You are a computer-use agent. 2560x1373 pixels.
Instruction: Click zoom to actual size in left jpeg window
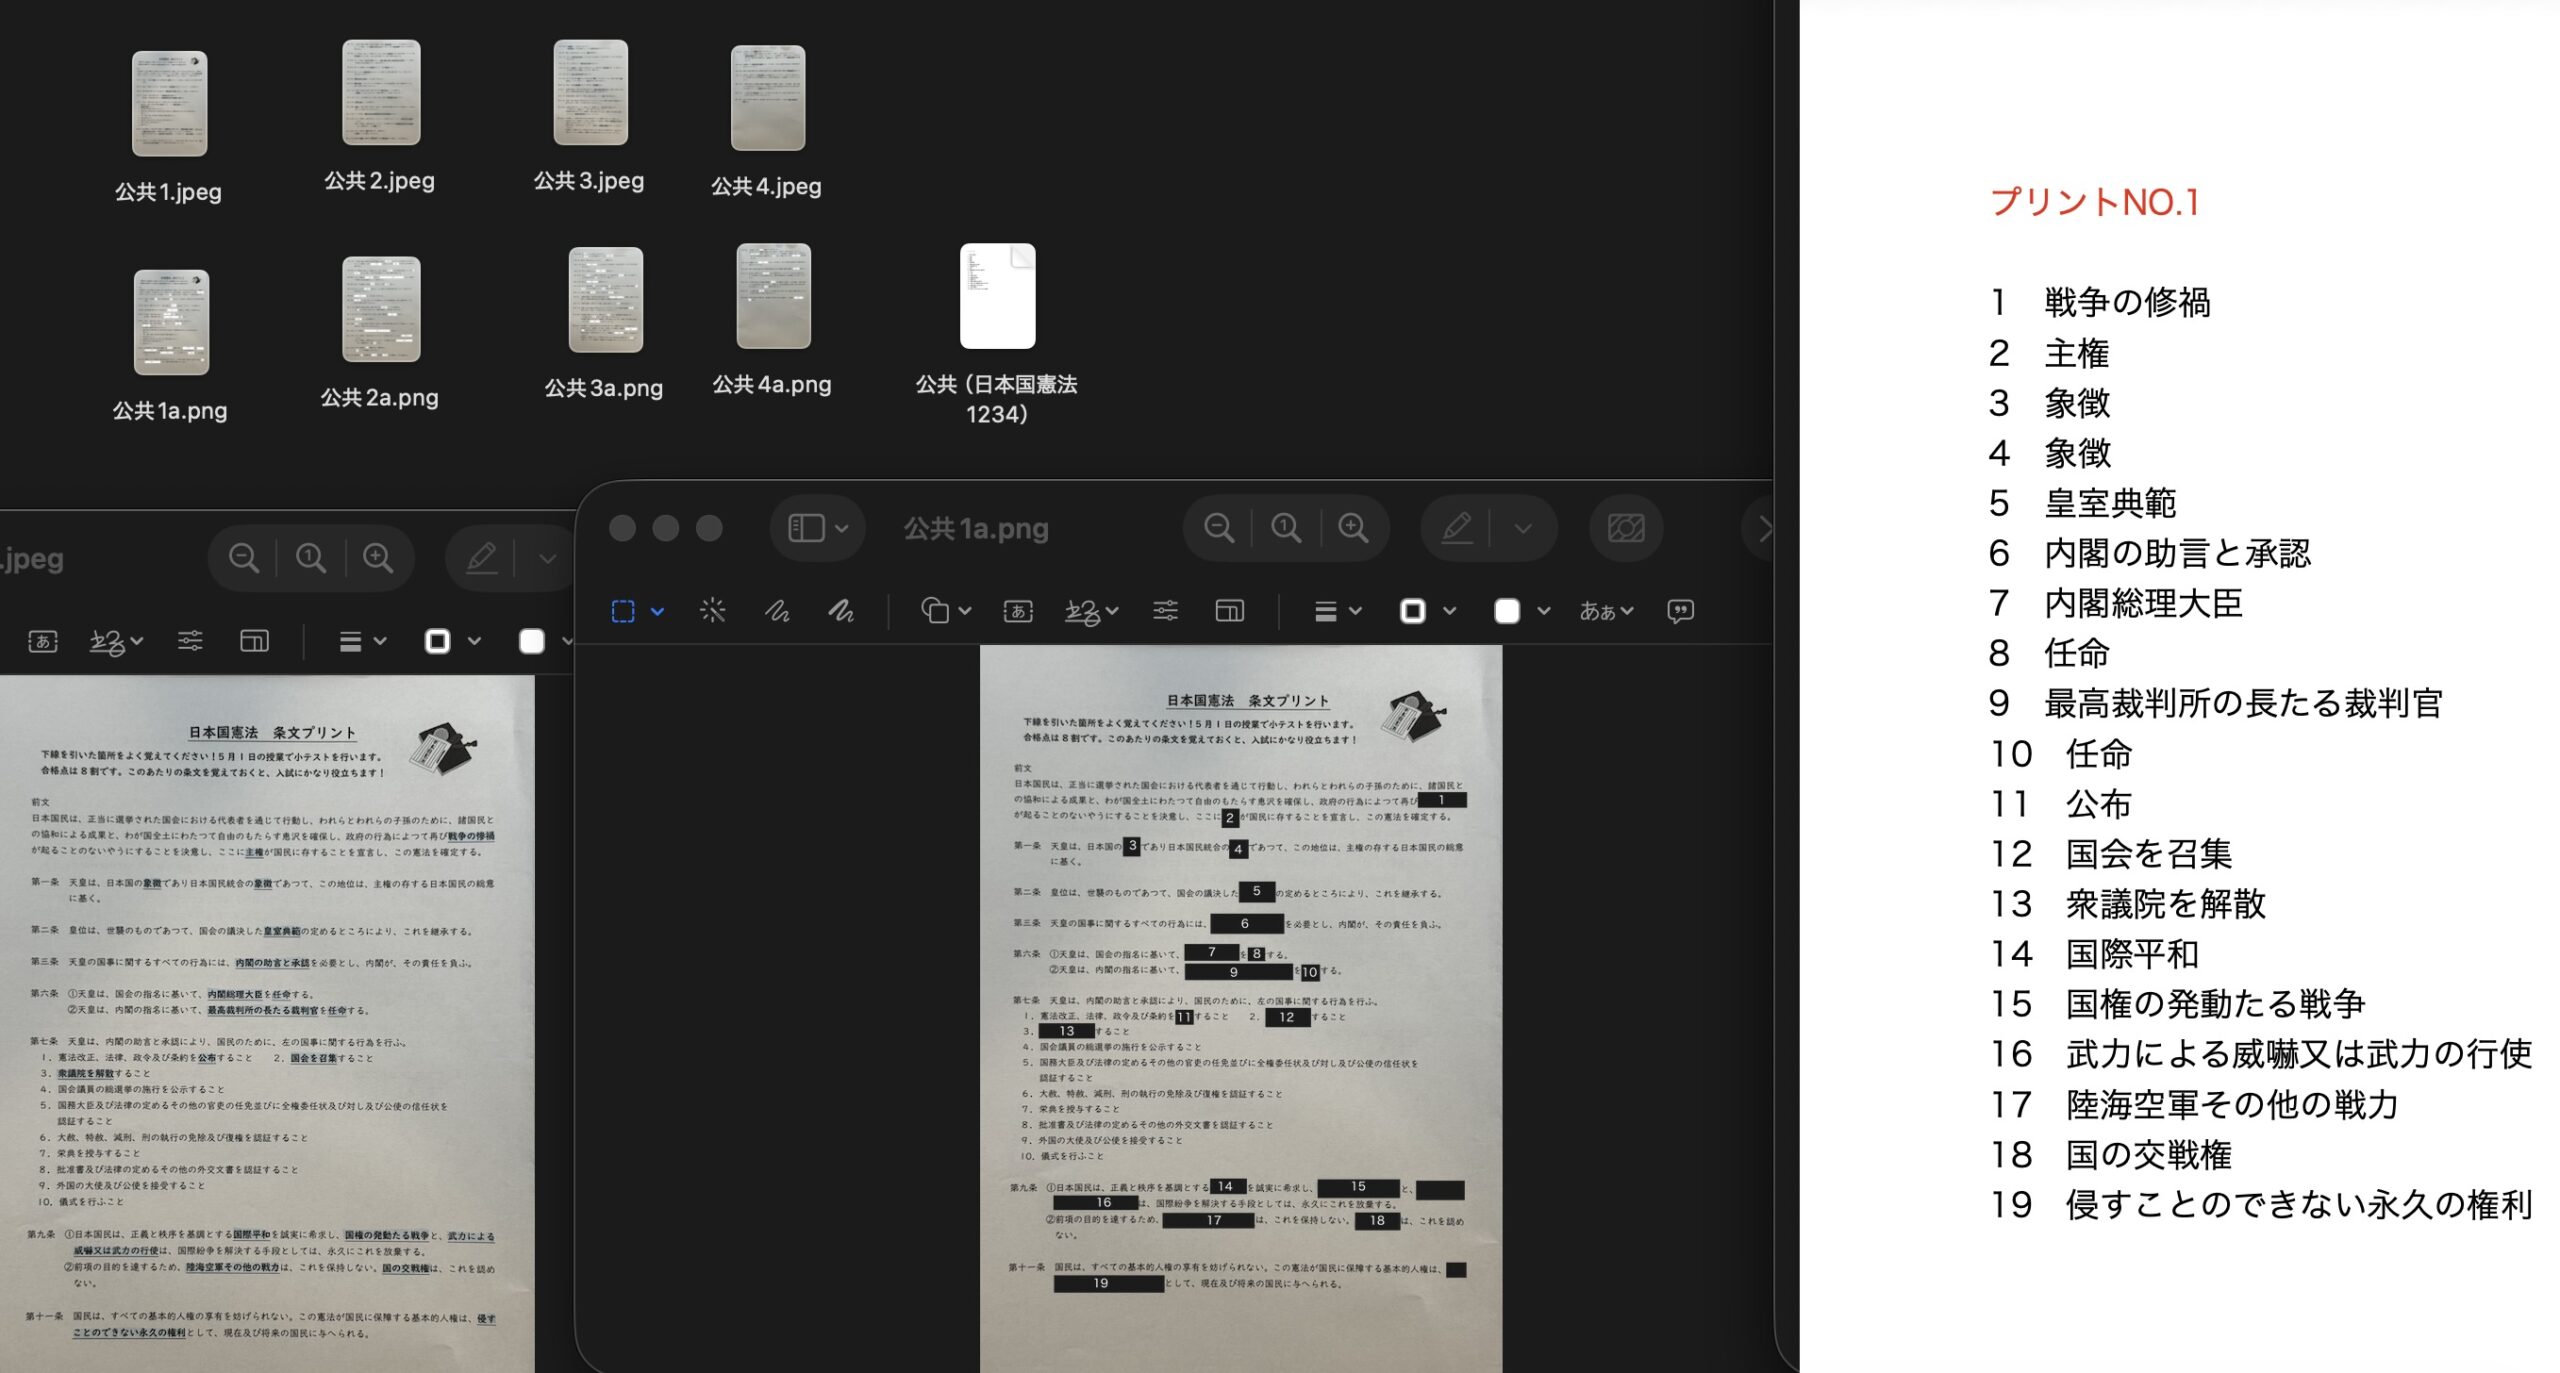pos(310,557)
